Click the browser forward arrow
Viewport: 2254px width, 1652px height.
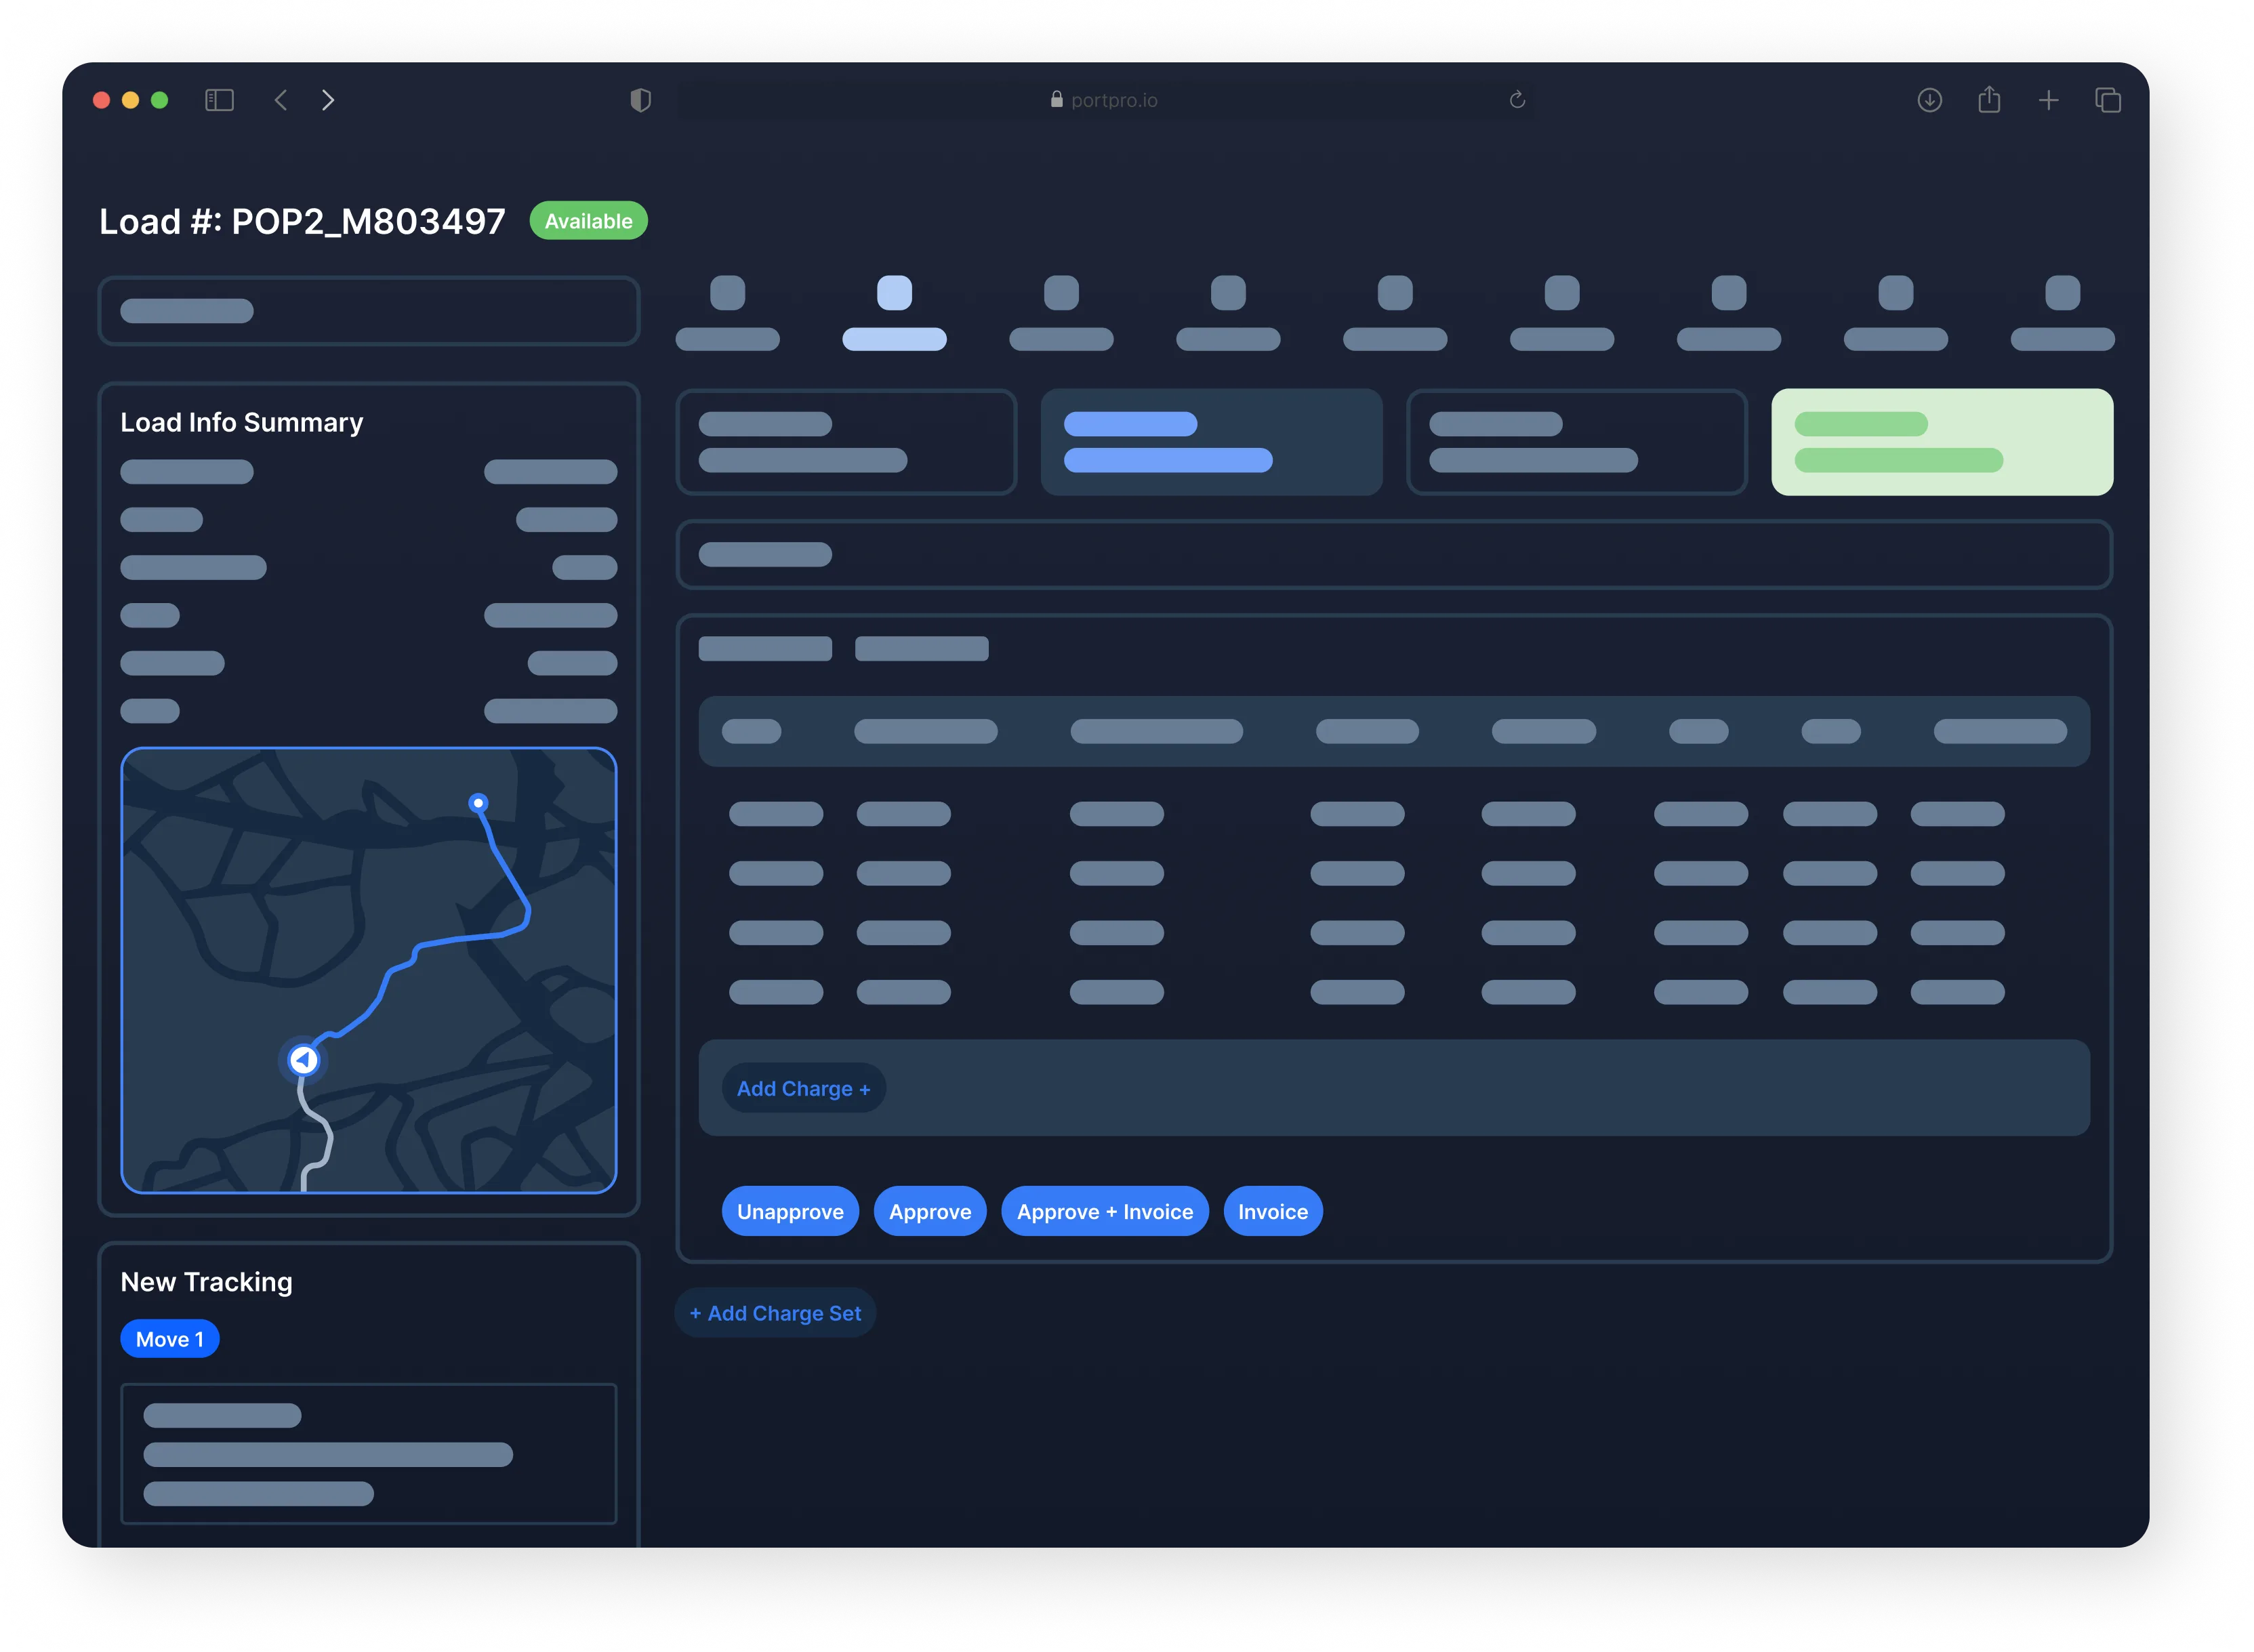(328, 100)
